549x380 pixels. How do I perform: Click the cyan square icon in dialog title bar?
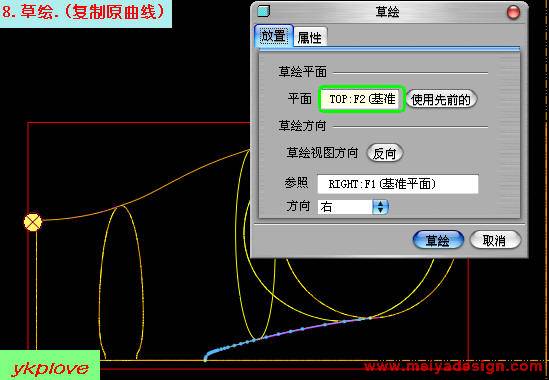264,12
